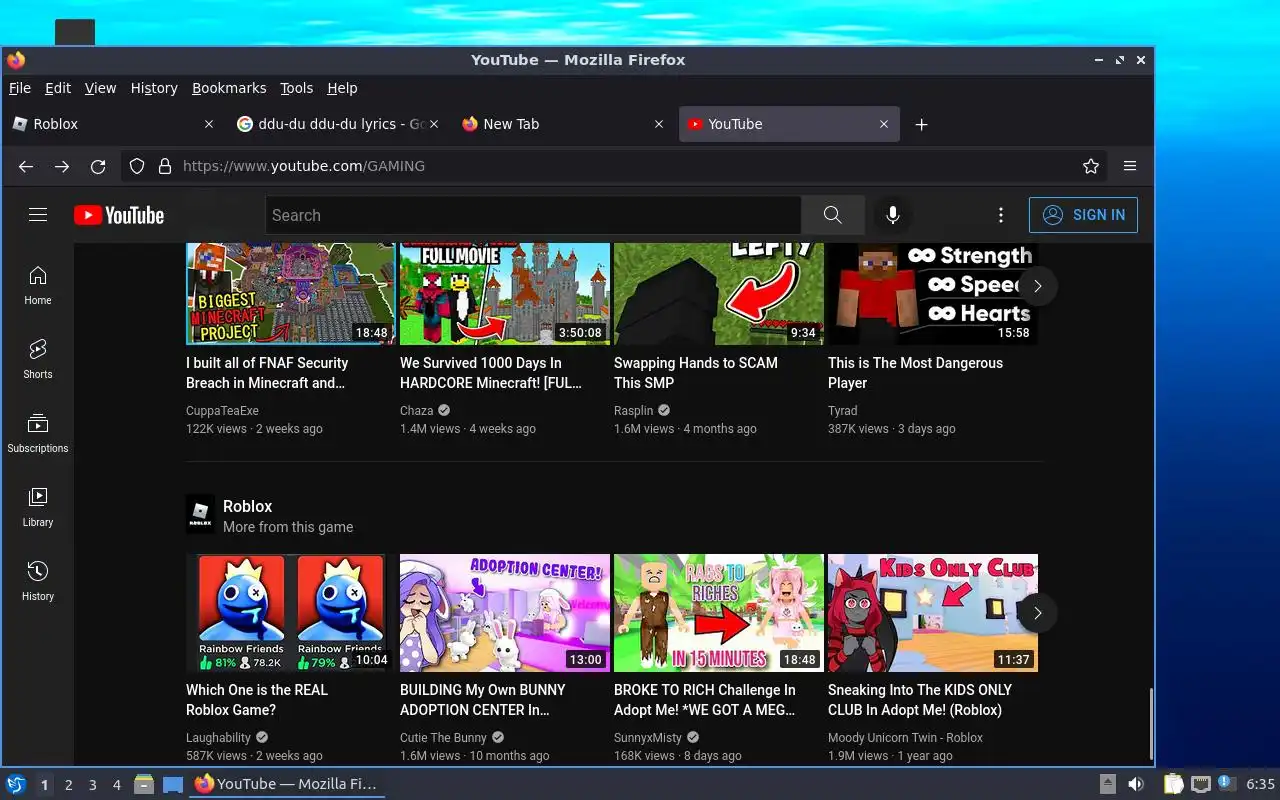This screenshot has width=1280, height=800.
Task: Go to Home in sidebar
Action: [38, 285]
